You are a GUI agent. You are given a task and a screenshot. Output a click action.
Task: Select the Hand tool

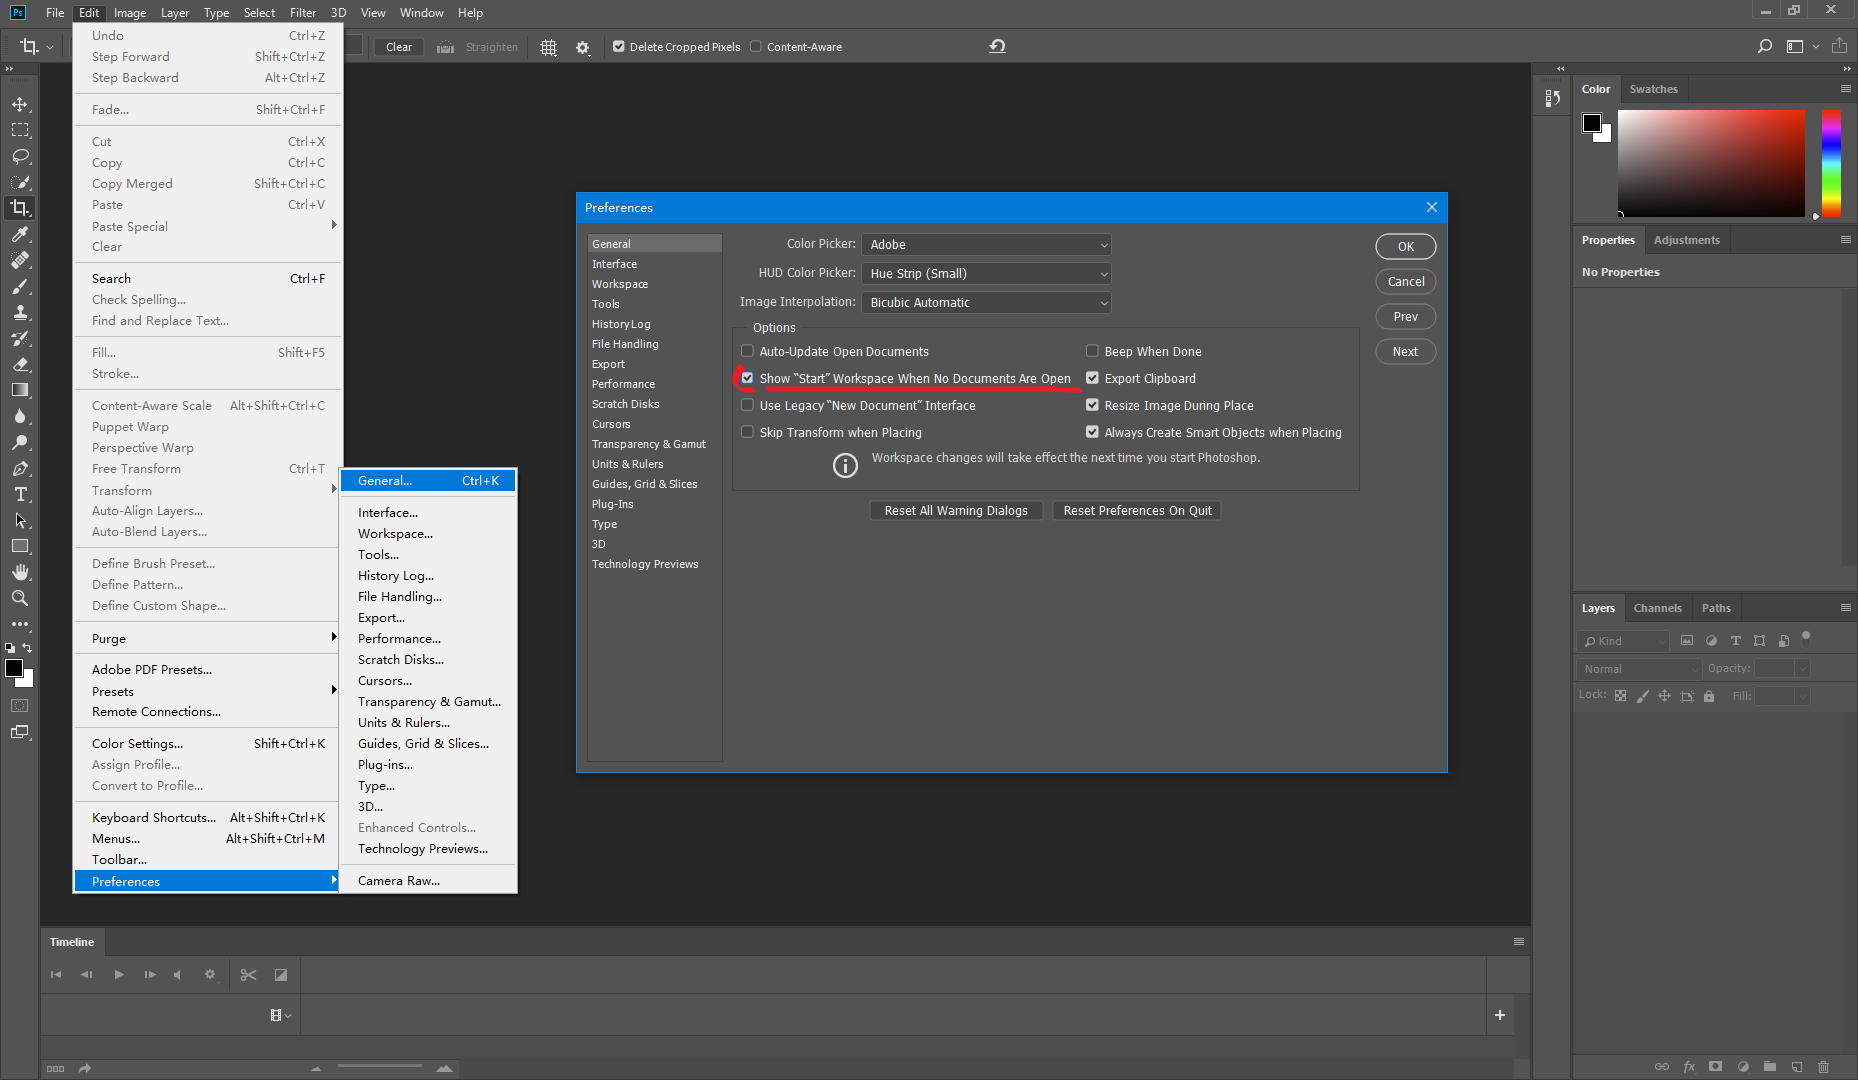(x=20, y=572)
